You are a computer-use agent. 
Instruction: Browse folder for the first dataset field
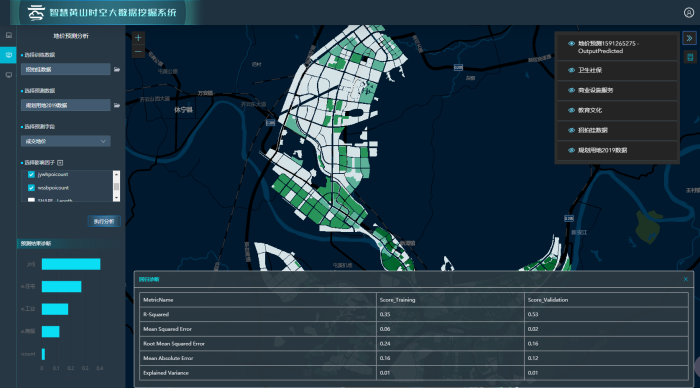(x=117, y=69)
